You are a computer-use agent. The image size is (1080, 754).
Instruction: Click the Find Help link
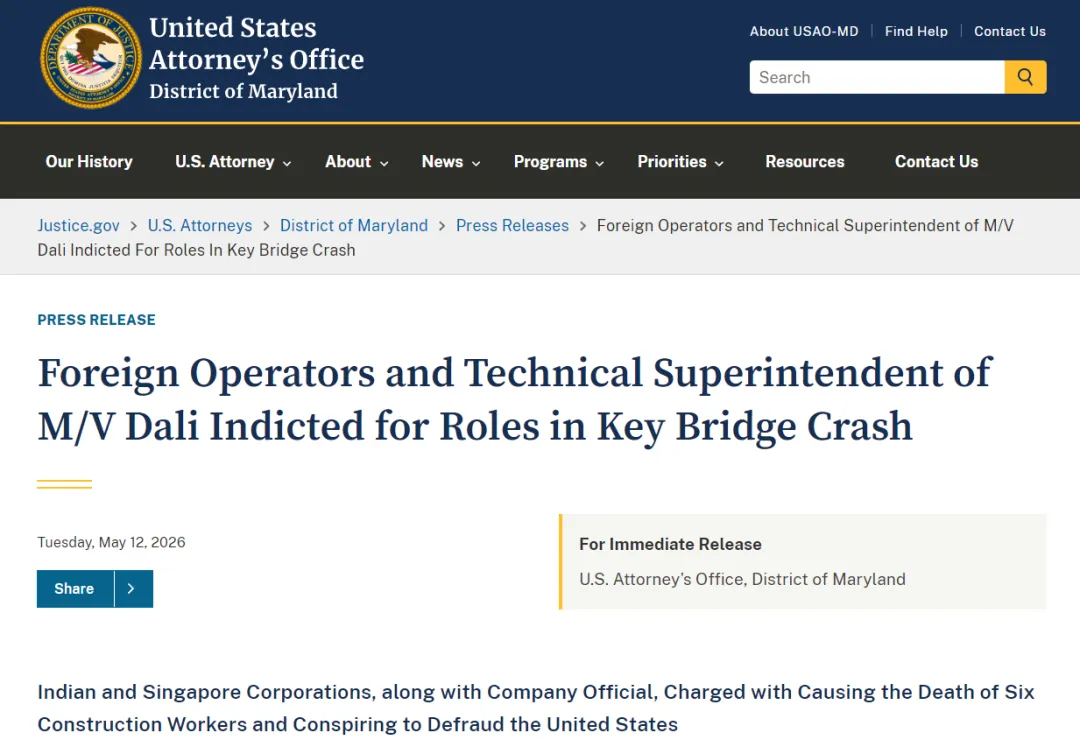916,32
